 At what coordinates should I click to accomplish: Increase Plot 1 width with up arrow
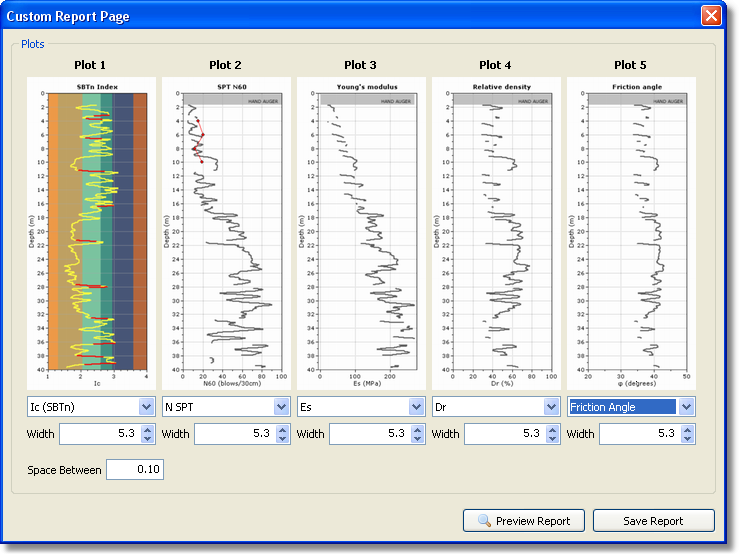pos(147,429)
